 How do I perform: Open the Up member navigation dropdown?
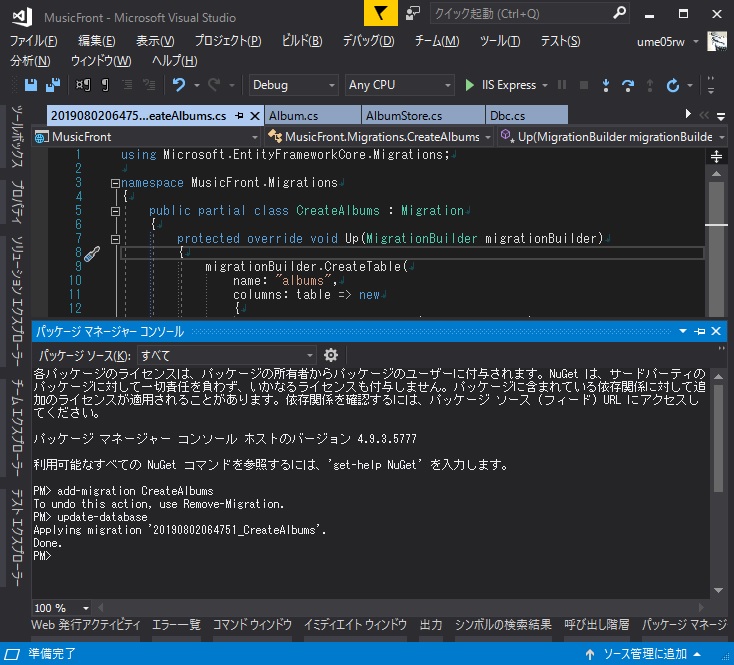pyautogui.click(x=612, y=137)
